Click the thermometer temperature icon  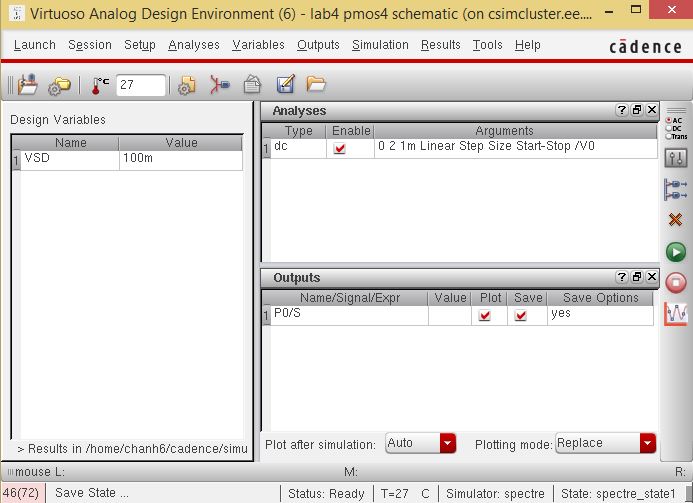click(x=100, y=85)
